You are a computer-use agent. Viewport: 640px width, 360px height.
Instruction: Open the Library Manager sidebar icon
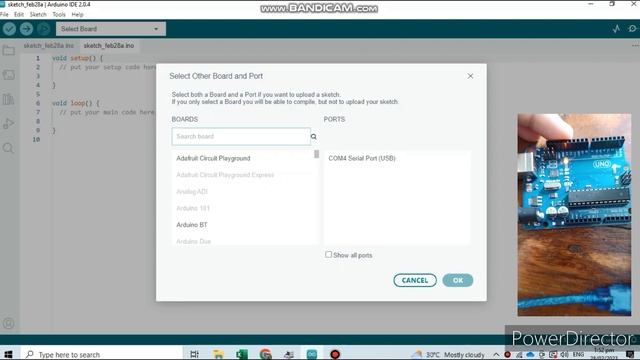(9, 99)
